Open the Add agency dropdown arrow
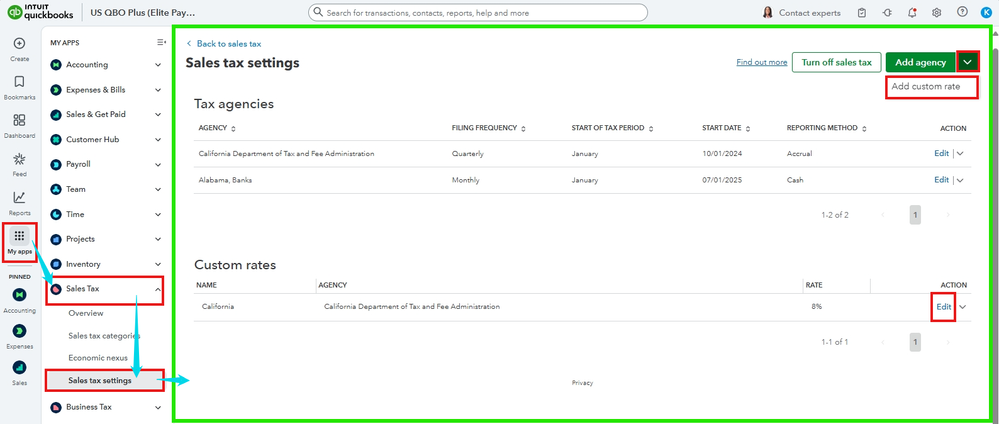Screen dimensions: 999x424 point(968,62)
